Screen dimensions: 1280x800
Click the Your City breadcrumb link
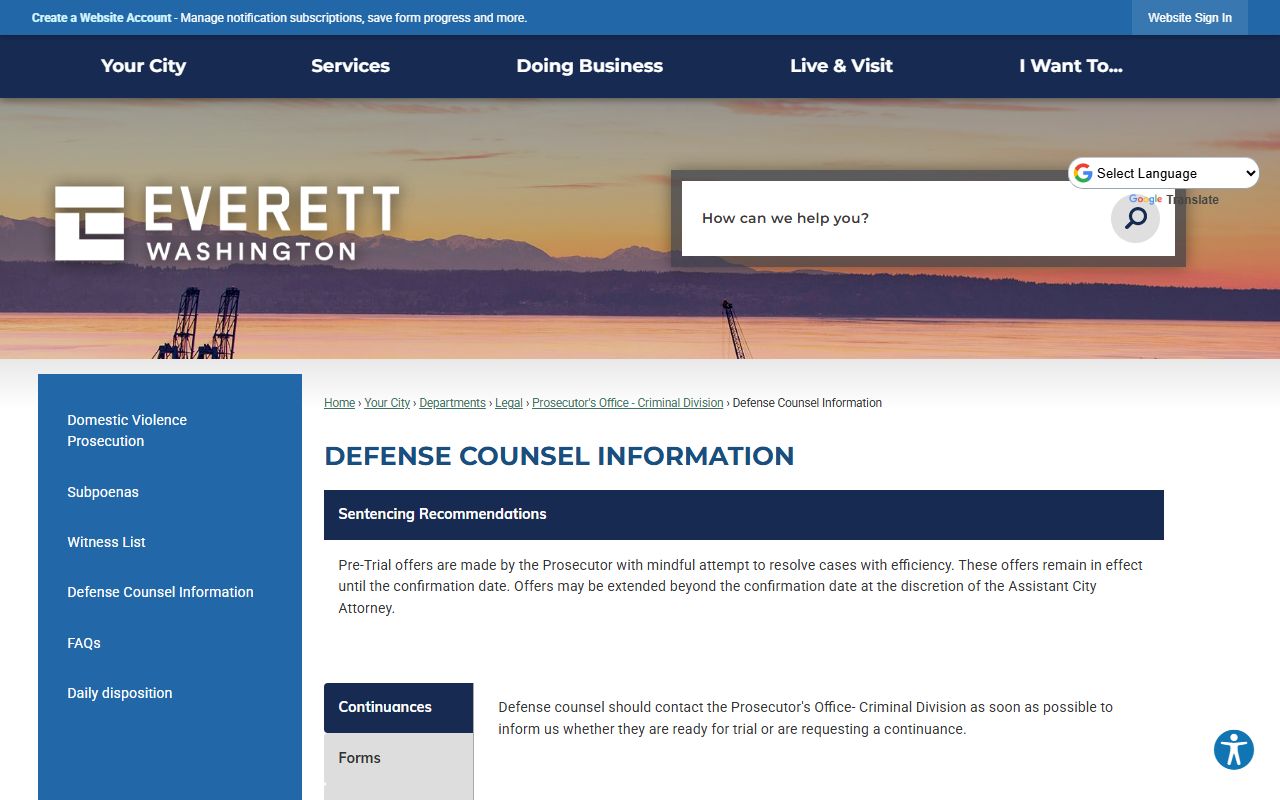(x=387, y=403)
